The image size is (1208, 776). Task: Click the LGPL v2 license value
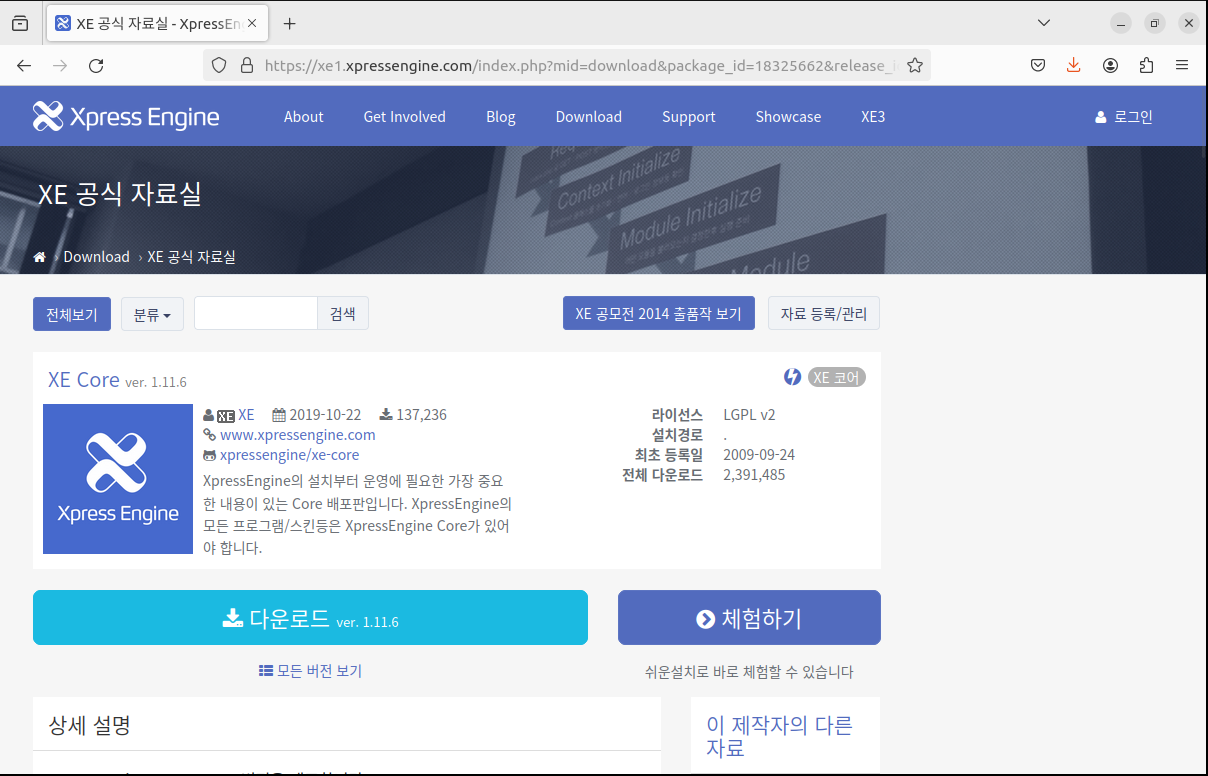click(749, 415)
